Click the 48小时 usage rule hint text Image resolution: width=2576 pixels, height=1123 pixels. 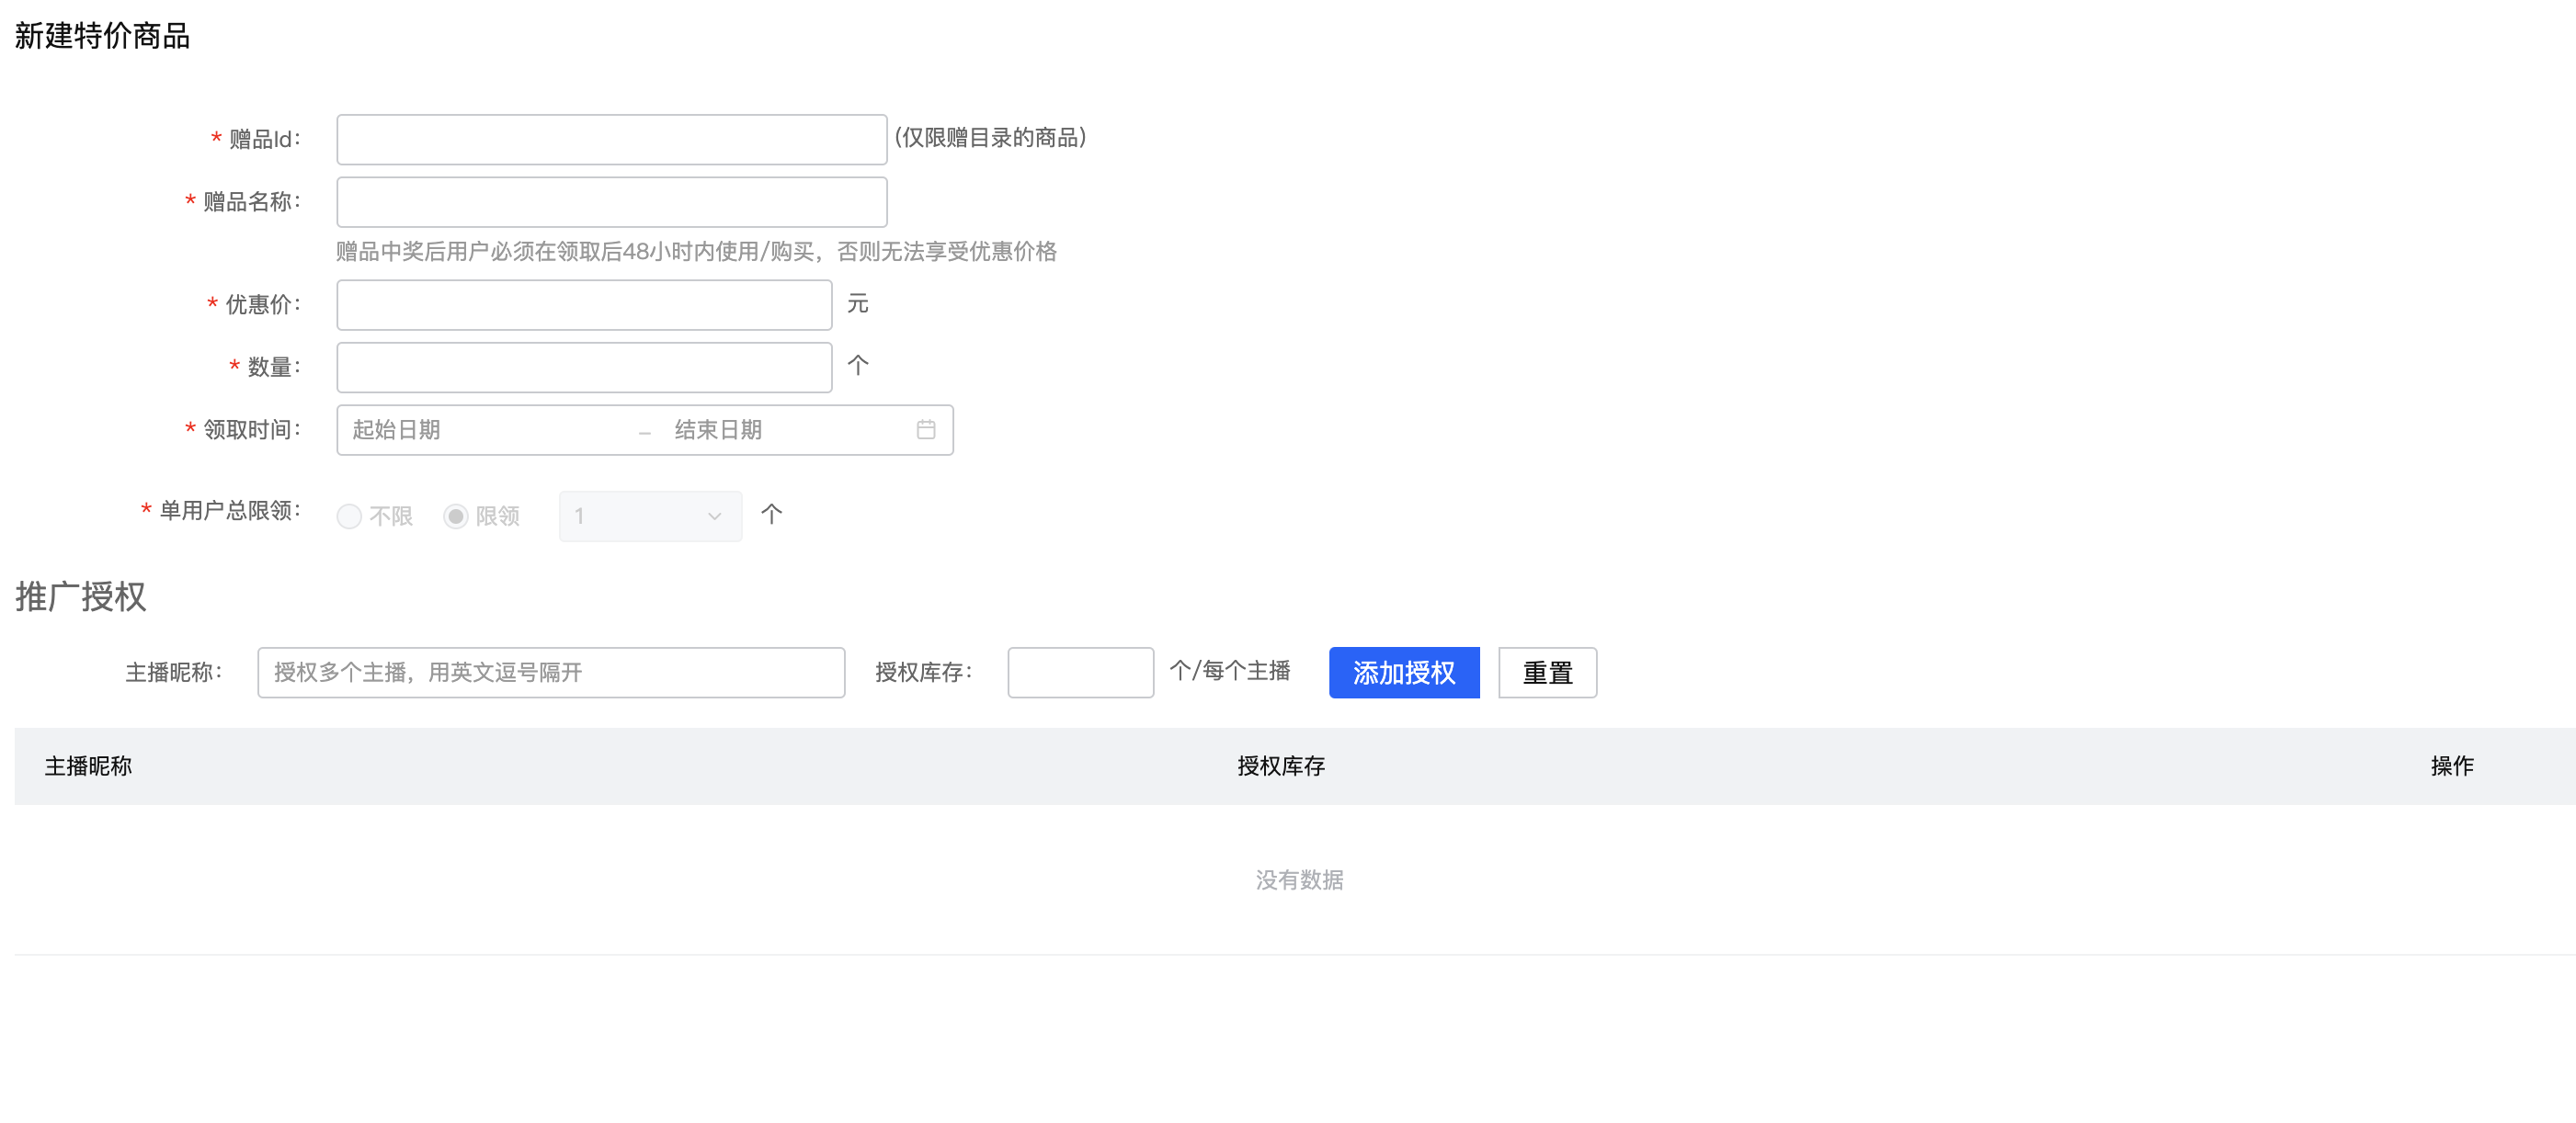click(696, 251)
